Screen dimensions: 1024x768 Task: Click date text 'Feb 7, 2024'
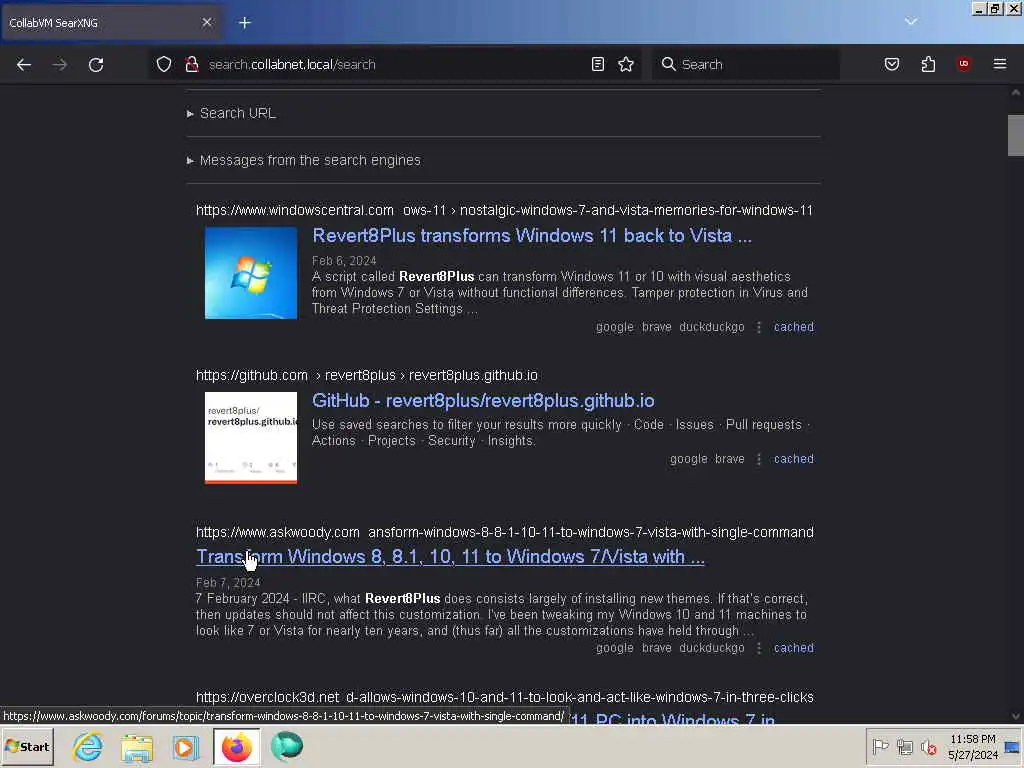click(228, 583)
